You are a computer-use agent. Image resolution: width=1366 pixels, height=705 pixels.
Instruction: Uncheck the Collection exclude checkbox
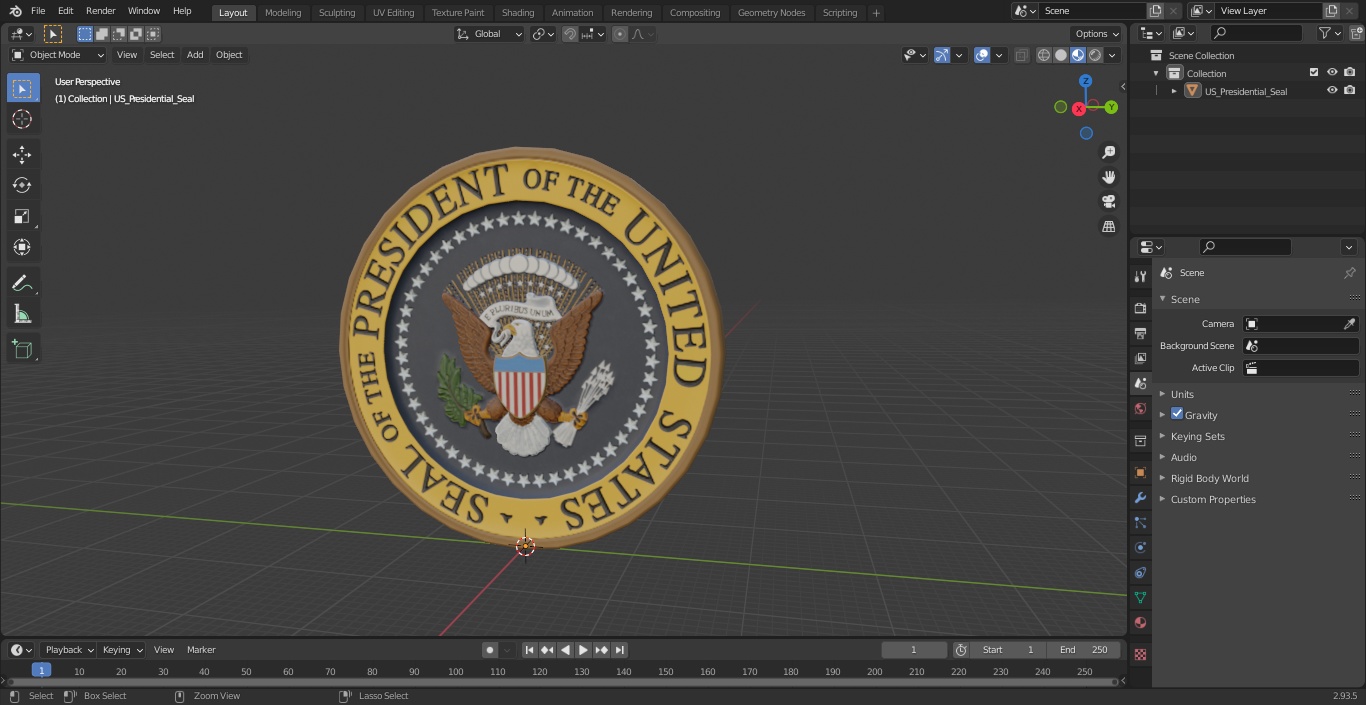click(1314, 73)
